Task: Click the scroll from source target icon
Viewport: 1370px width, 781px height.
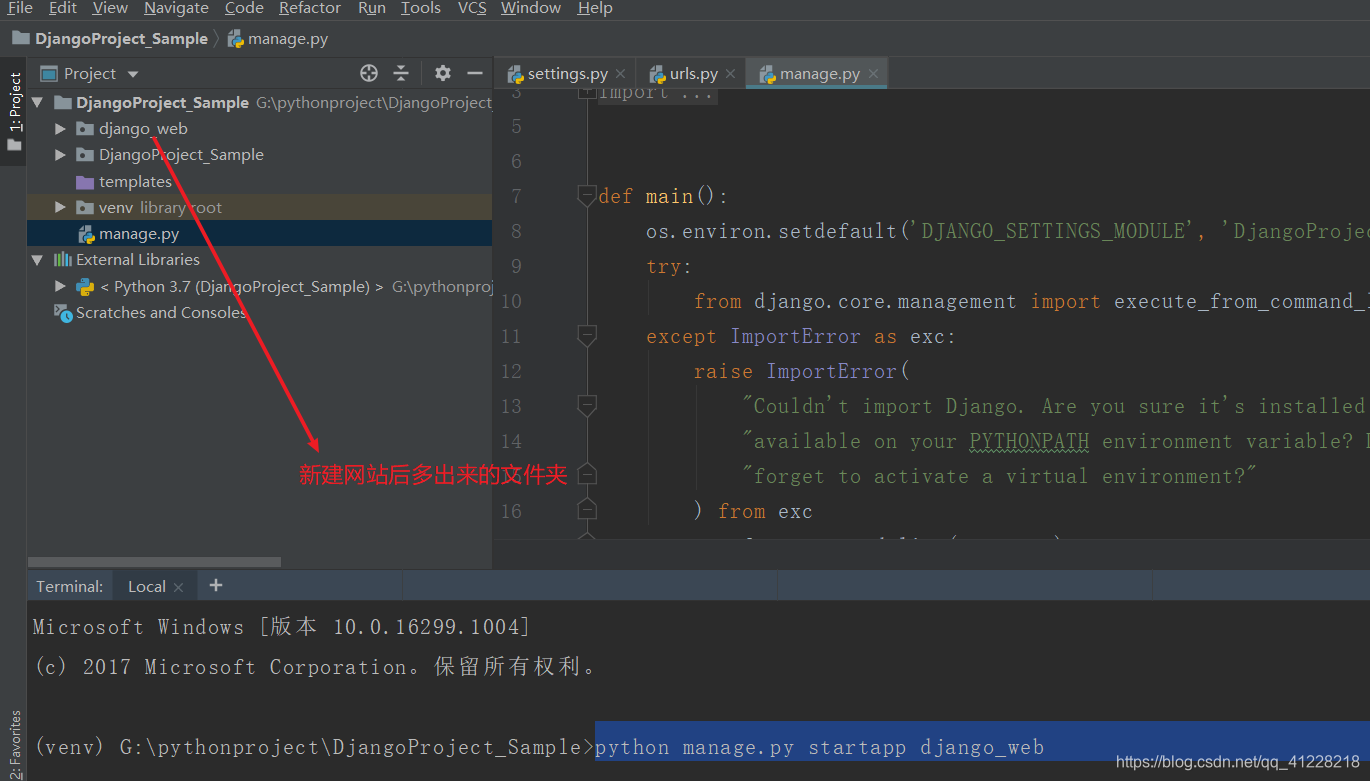Action: (x=369, y=73)
